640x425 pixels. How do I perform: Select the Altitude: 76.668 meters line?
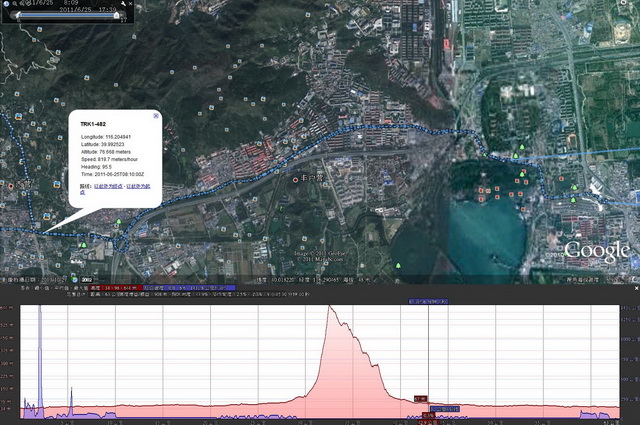pyautogui.click(x=106, y=151)
